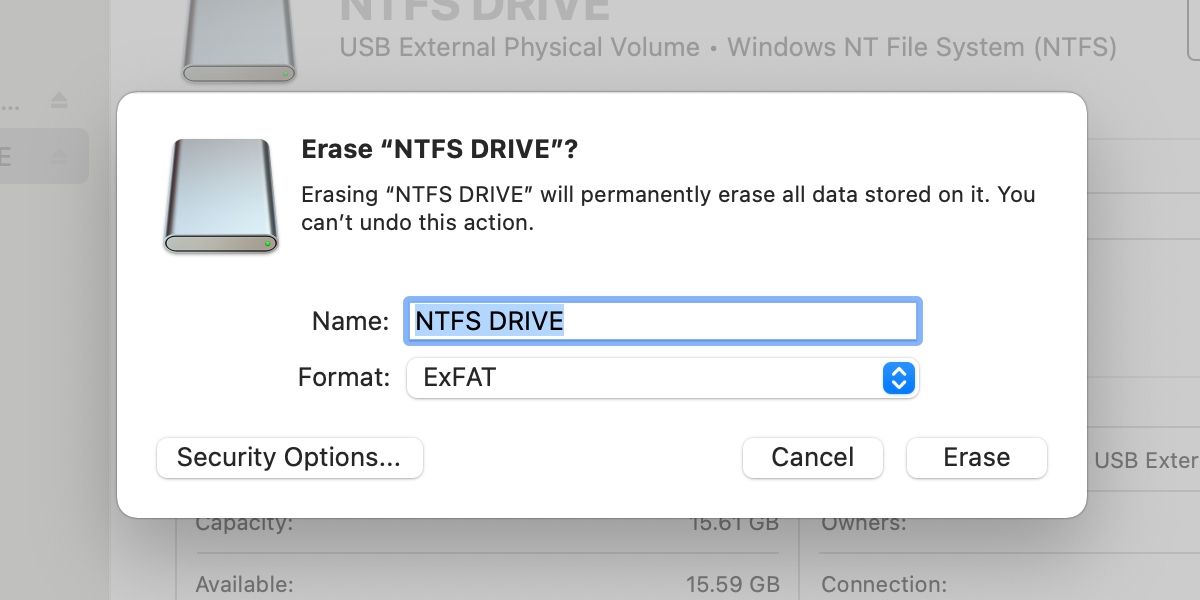
Task: Click the upper eject triangle near the sidebar top
Action: pyautogui.click(x=58, y=100)
